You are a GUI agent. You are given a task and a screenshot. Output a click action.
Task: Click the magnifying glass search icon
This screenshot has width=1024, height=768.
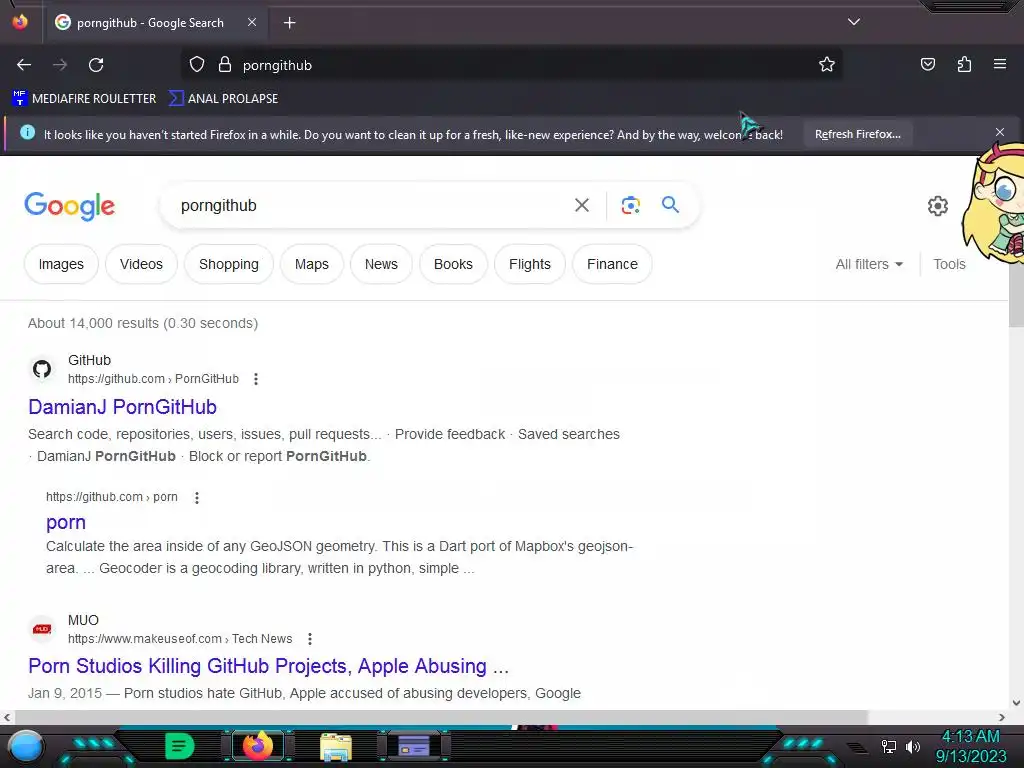pyautogui.click(x=670, y=204)
